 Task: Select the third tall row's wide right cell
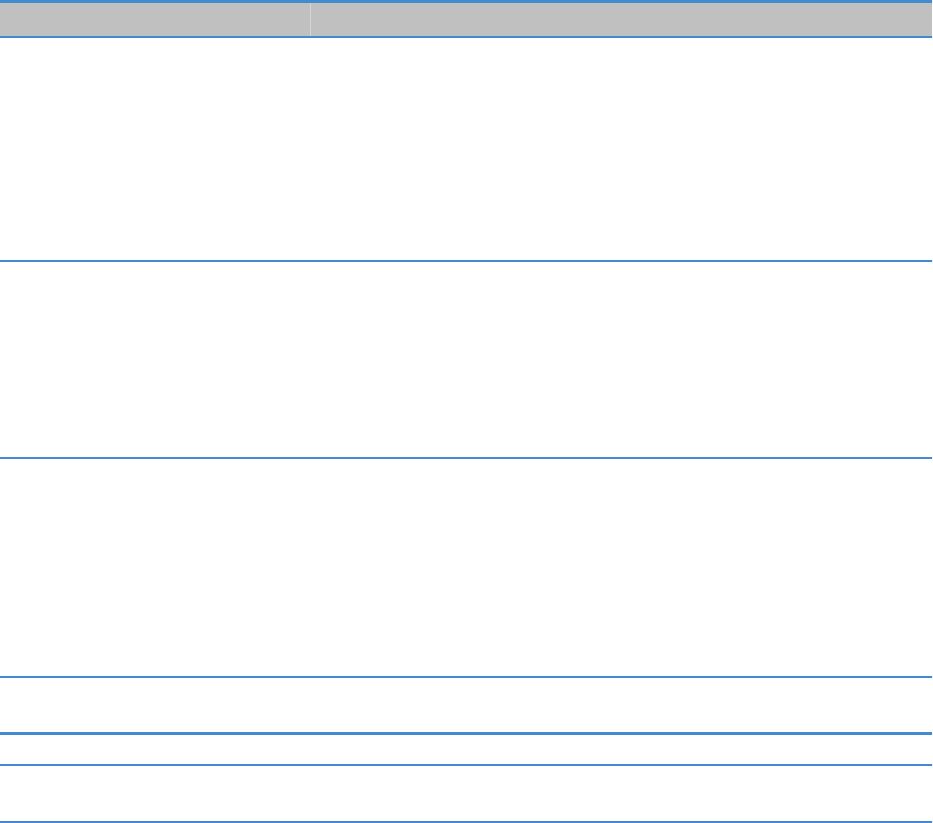coord(621,568)
